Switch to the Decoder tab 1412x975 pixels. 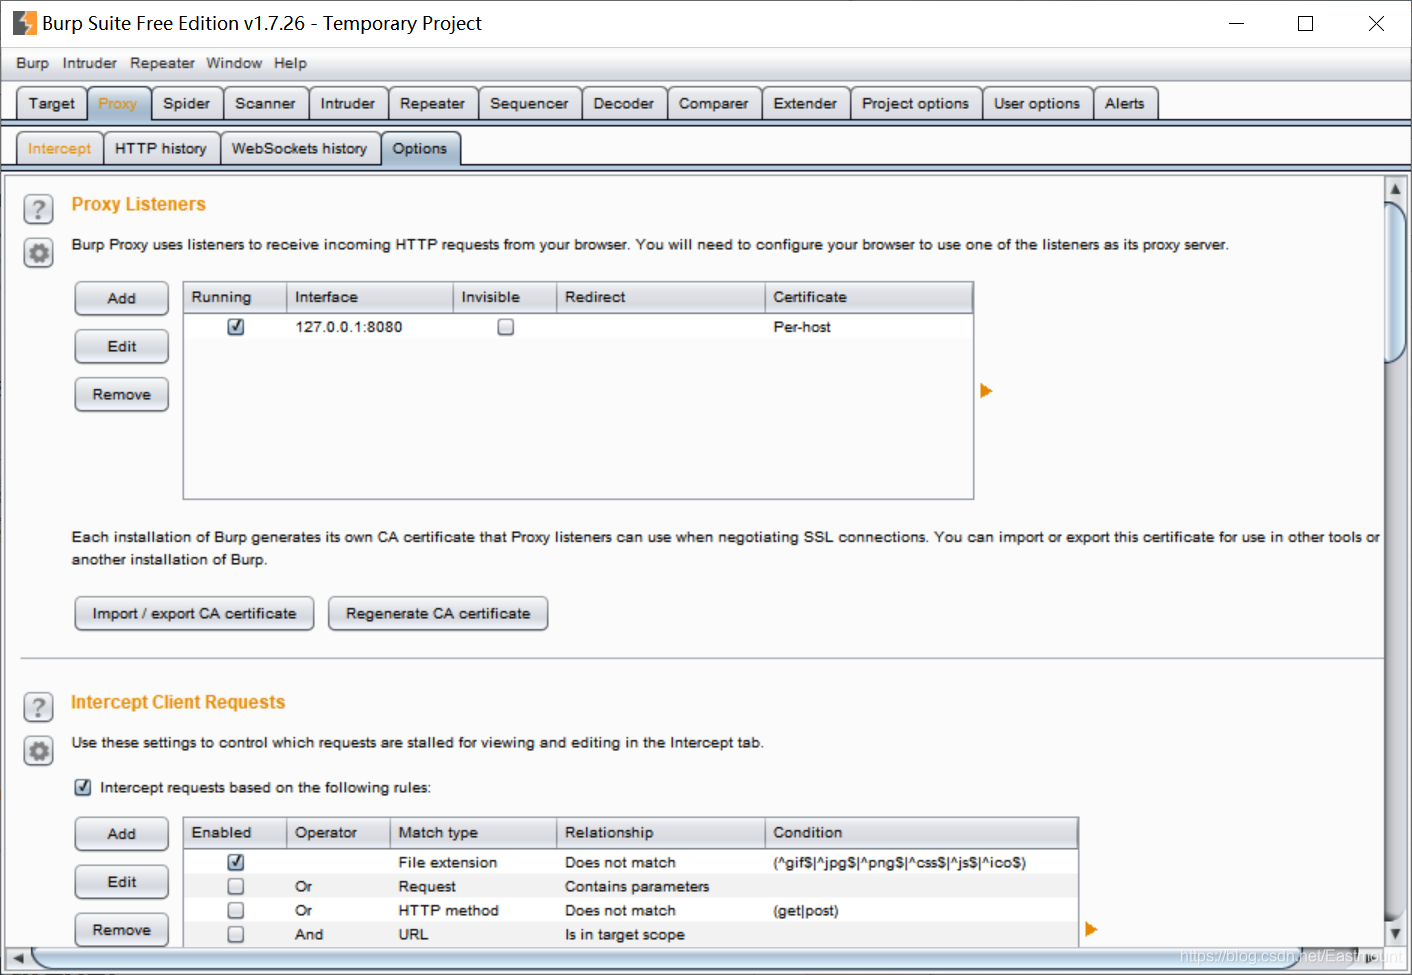(624, 103)
